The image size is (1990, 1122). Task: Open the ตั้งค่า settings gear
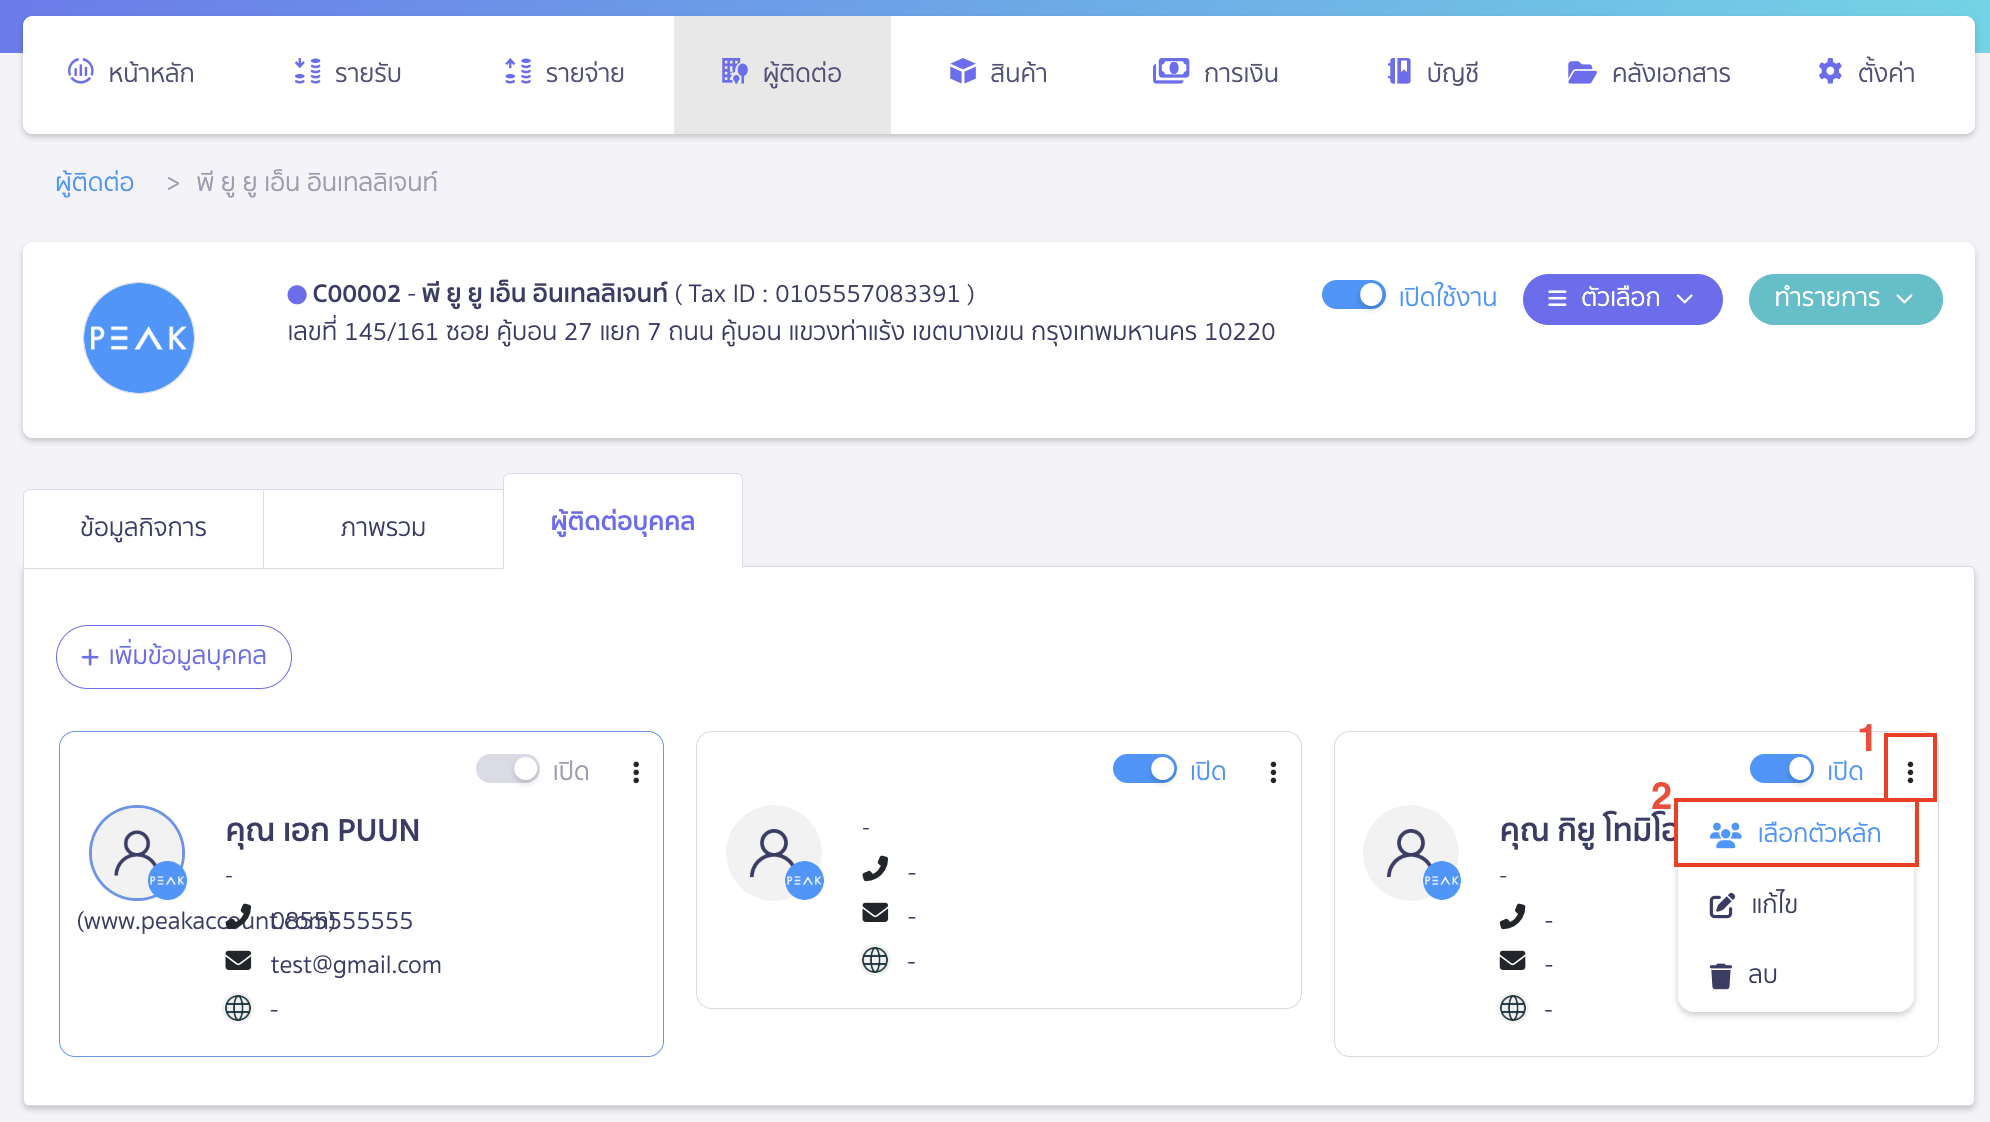(x=1830, y=72)
